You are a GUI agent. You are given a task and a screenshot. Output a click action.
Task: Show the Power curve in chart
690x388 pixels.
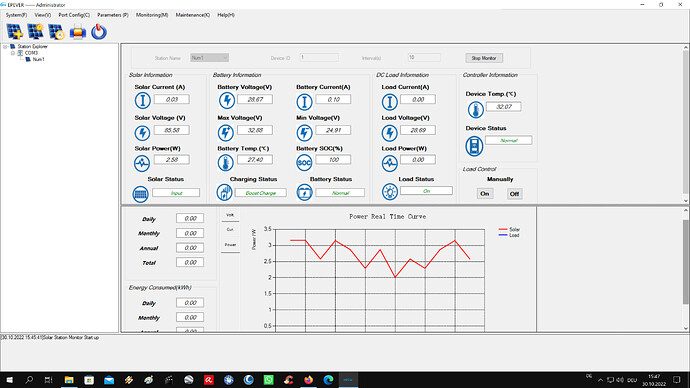pyautogui.click(x=231, y=245)
